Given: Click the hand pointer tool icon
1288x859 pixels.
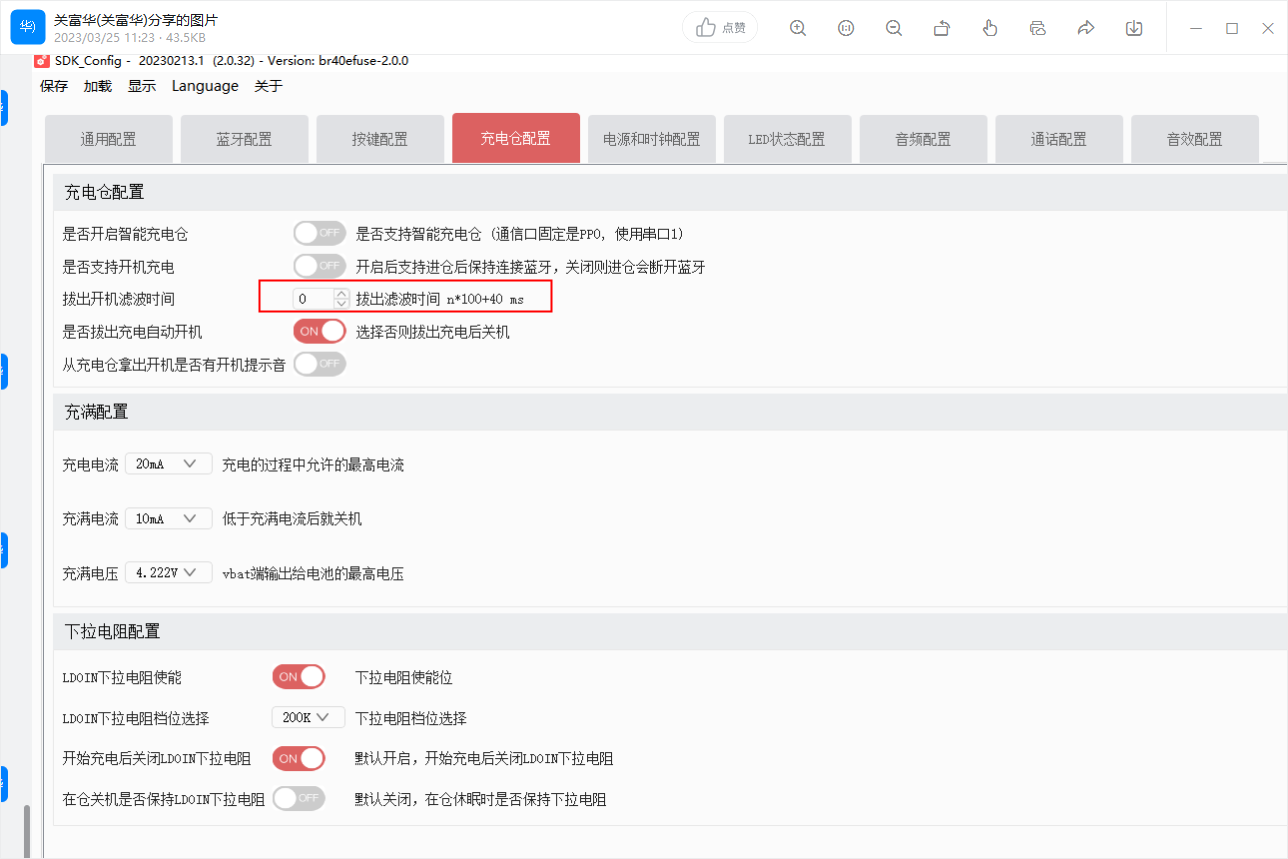Looking at the screenshot, I should coord(990,28).
